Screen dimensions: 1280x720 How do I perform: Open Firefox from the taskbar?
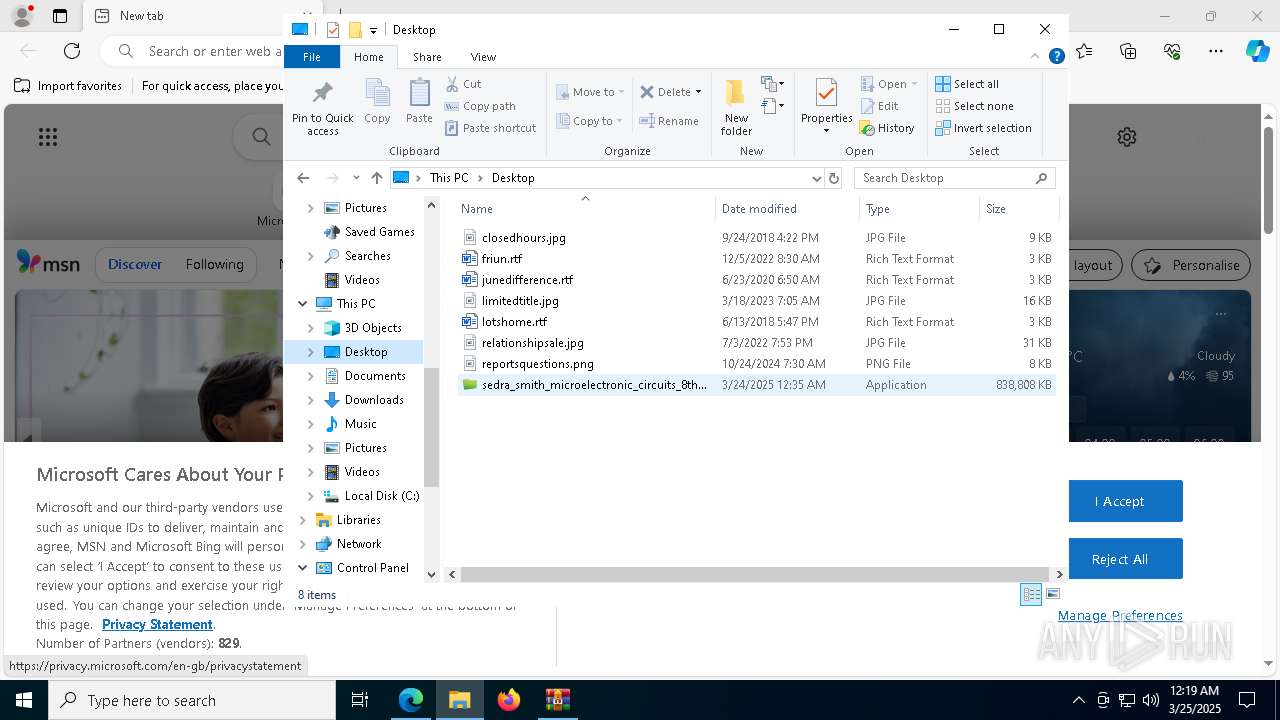coord(509,700)
